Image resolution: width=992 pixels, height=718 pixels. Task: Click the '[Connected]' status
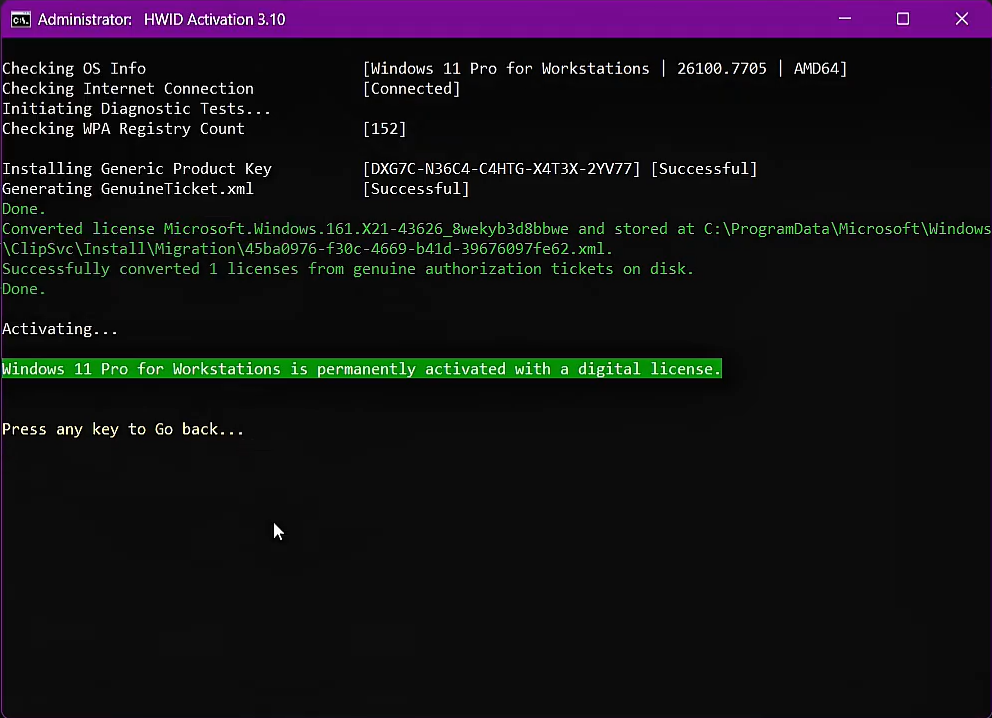click(x=412, y=89)
